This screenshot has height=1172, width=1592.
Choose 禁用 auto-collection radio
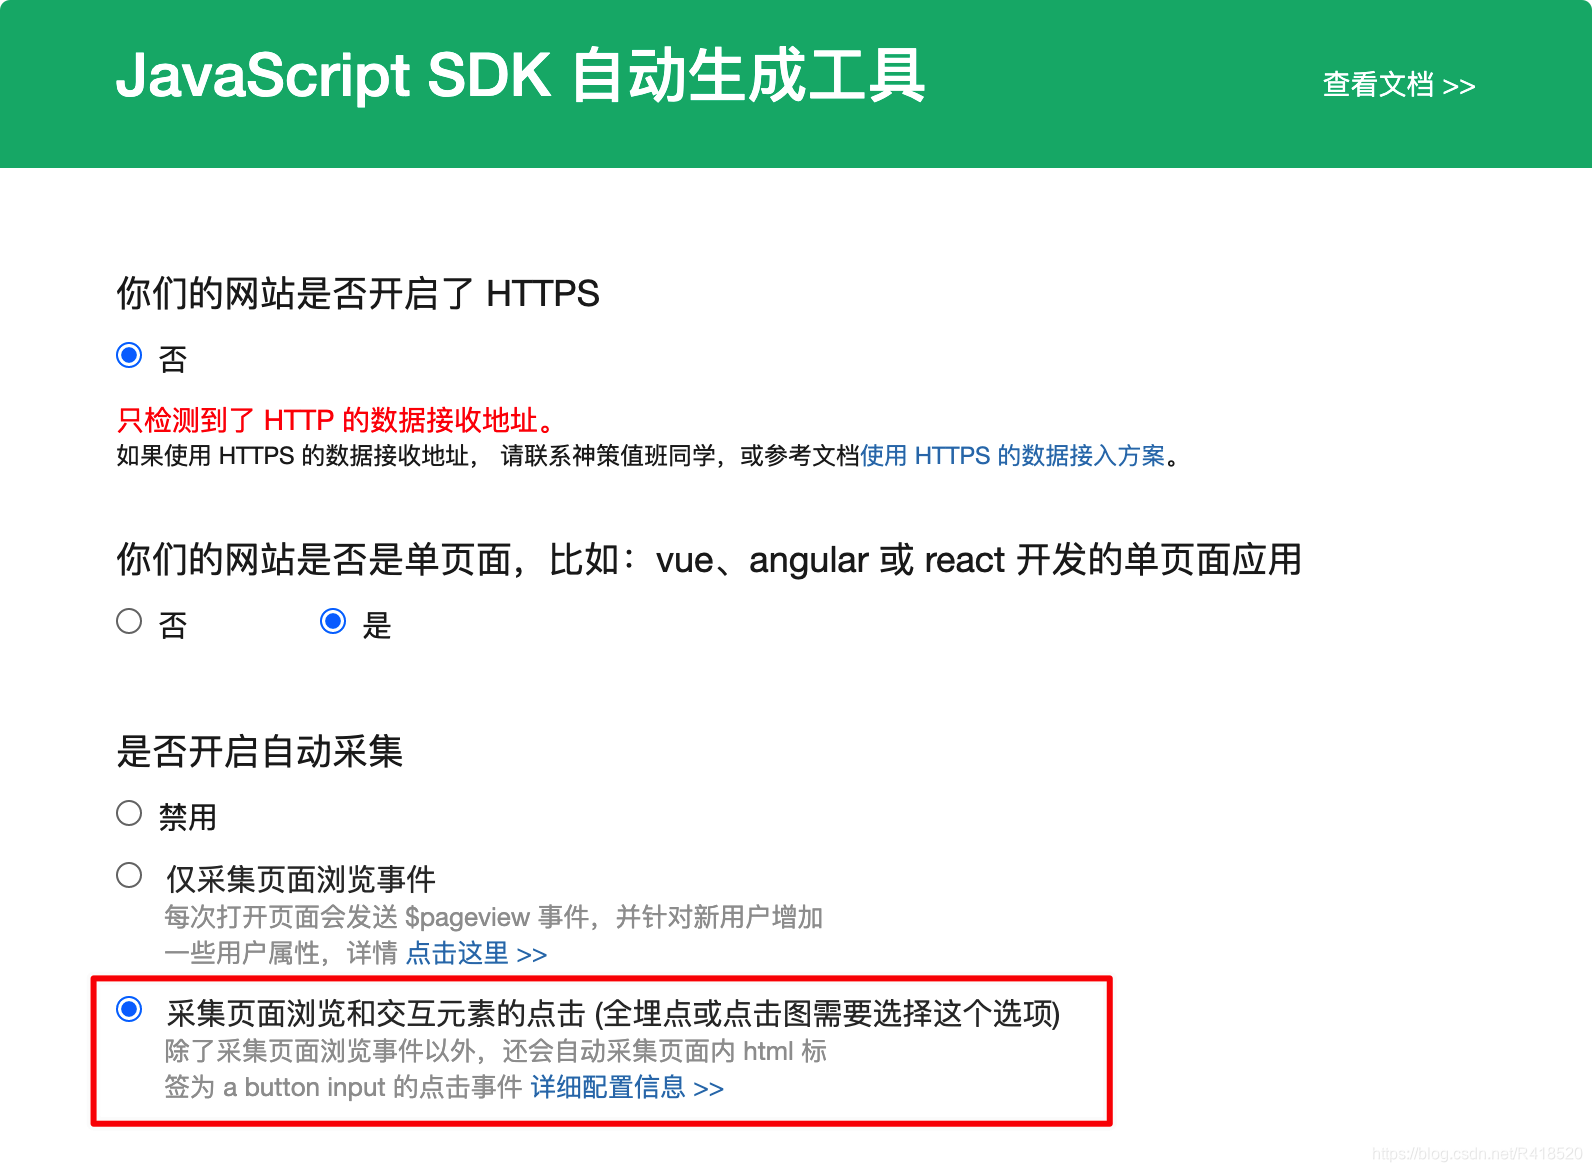[129, 813]
